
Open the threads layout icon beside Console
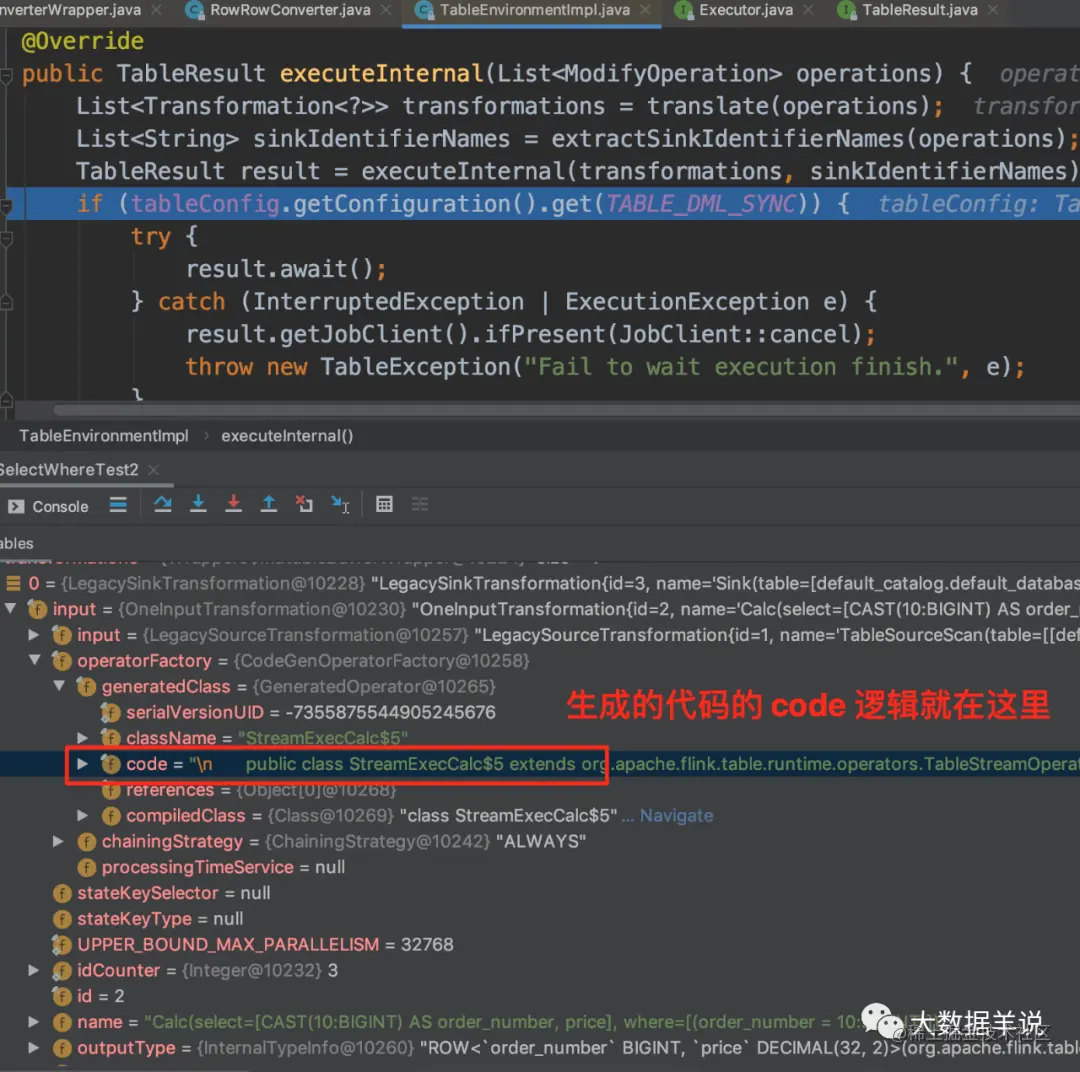(x=118, y=505)
